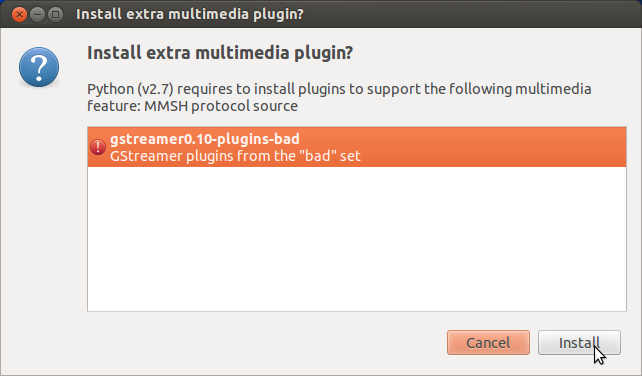Close the dialog with the red X
The image size is (642, 376).
(x=19, y=14)
